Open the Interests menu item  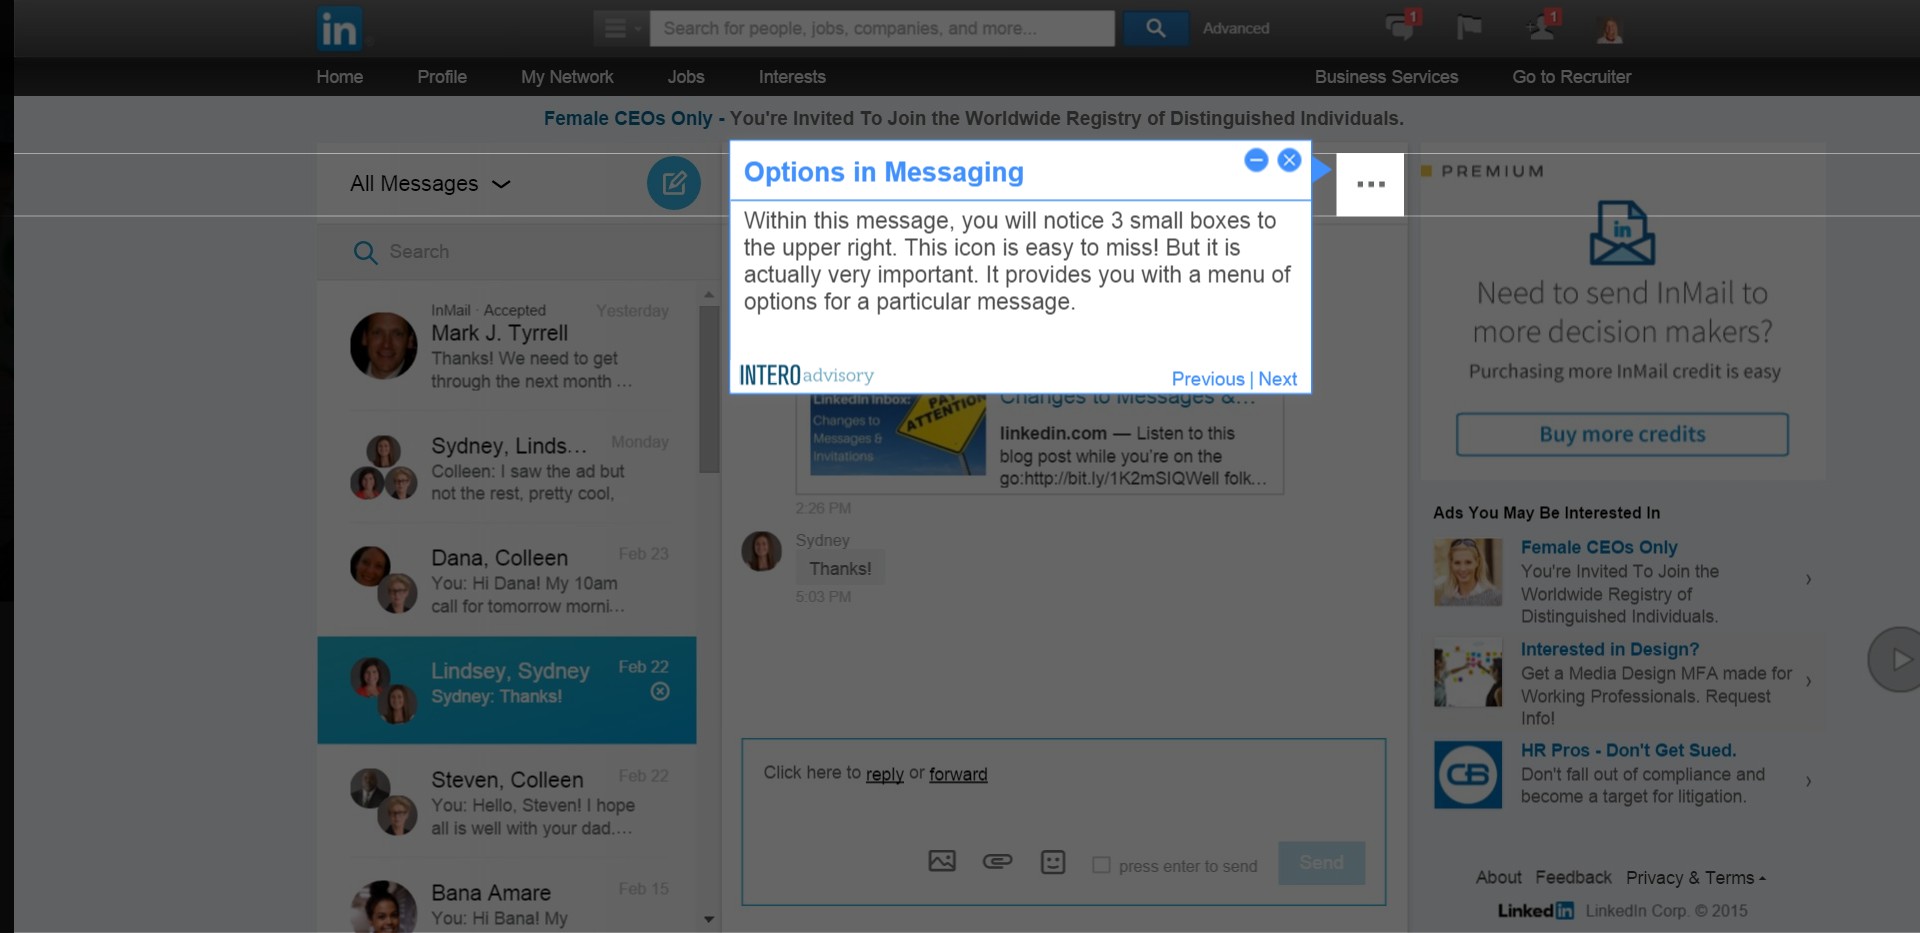coord(792,77)
